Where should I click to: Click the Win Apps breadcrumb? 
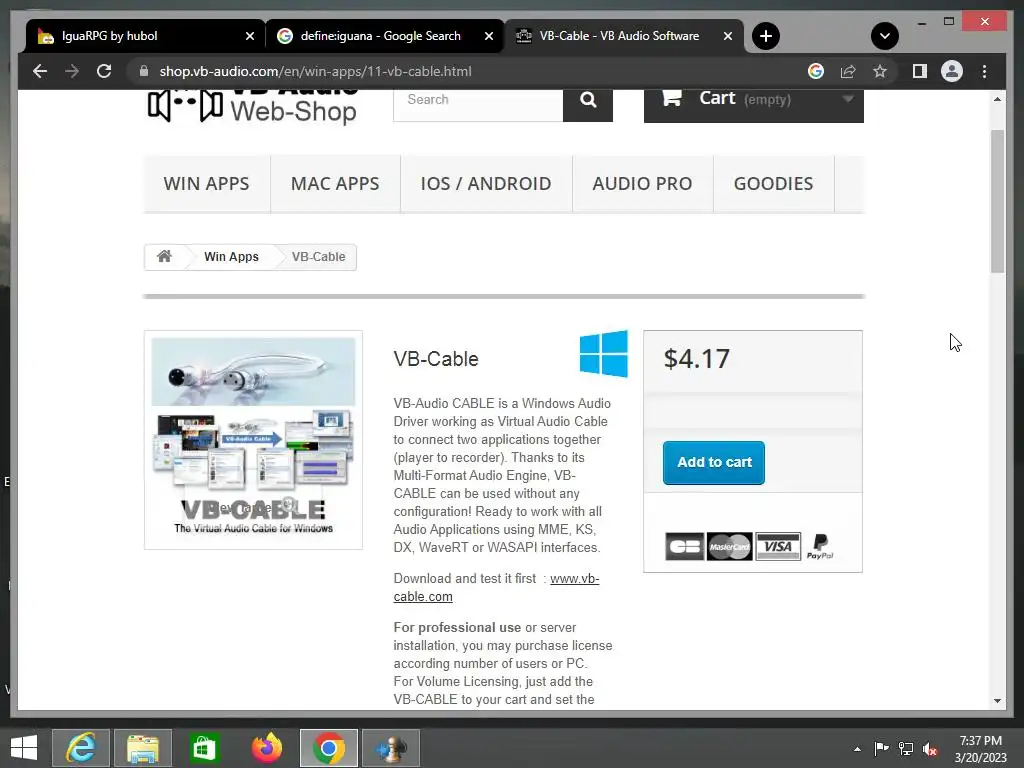[x=231, y=257]
